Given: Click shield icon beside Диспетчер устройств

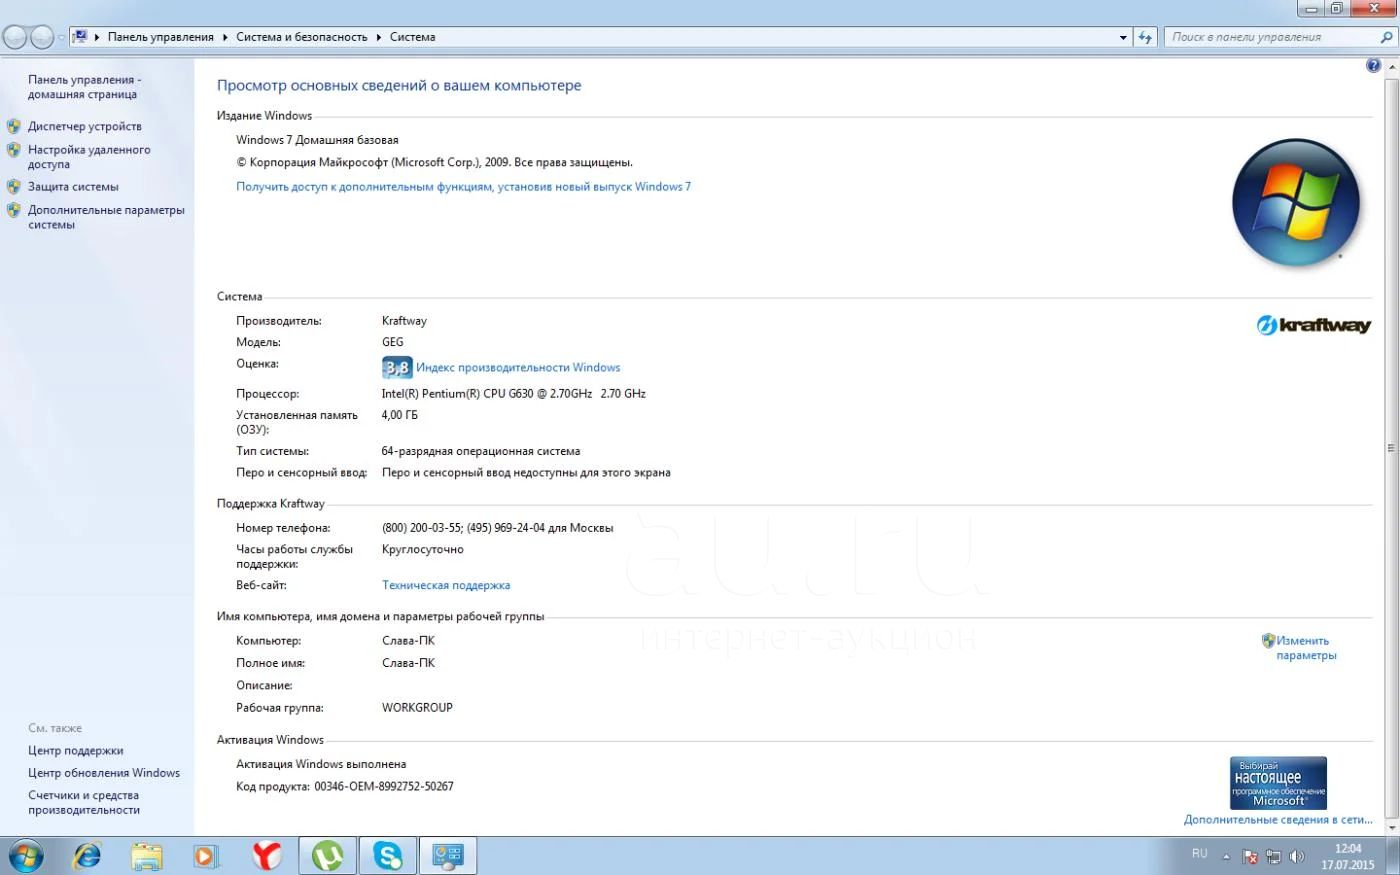Looking at the screenshot, I should (13, 126).
